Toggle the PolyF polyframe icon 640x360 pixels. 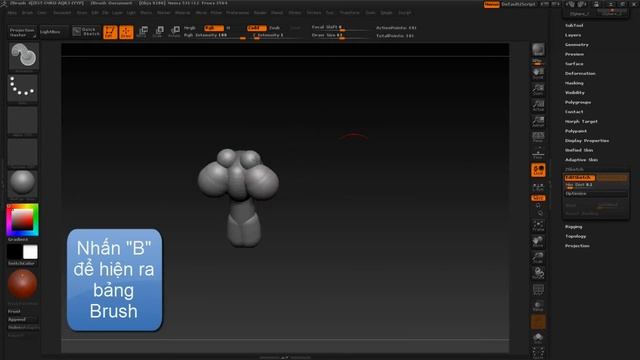click(538, 289)
